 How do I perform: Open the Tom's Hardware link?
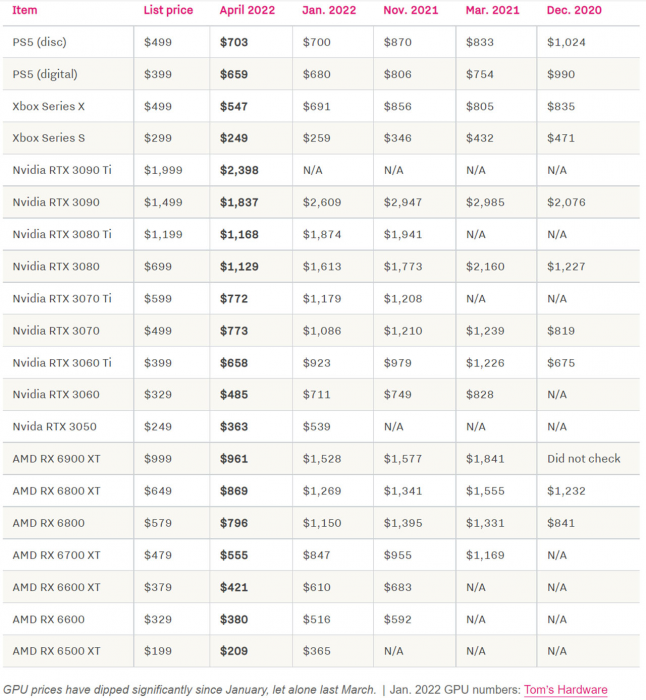click(565, 689)
